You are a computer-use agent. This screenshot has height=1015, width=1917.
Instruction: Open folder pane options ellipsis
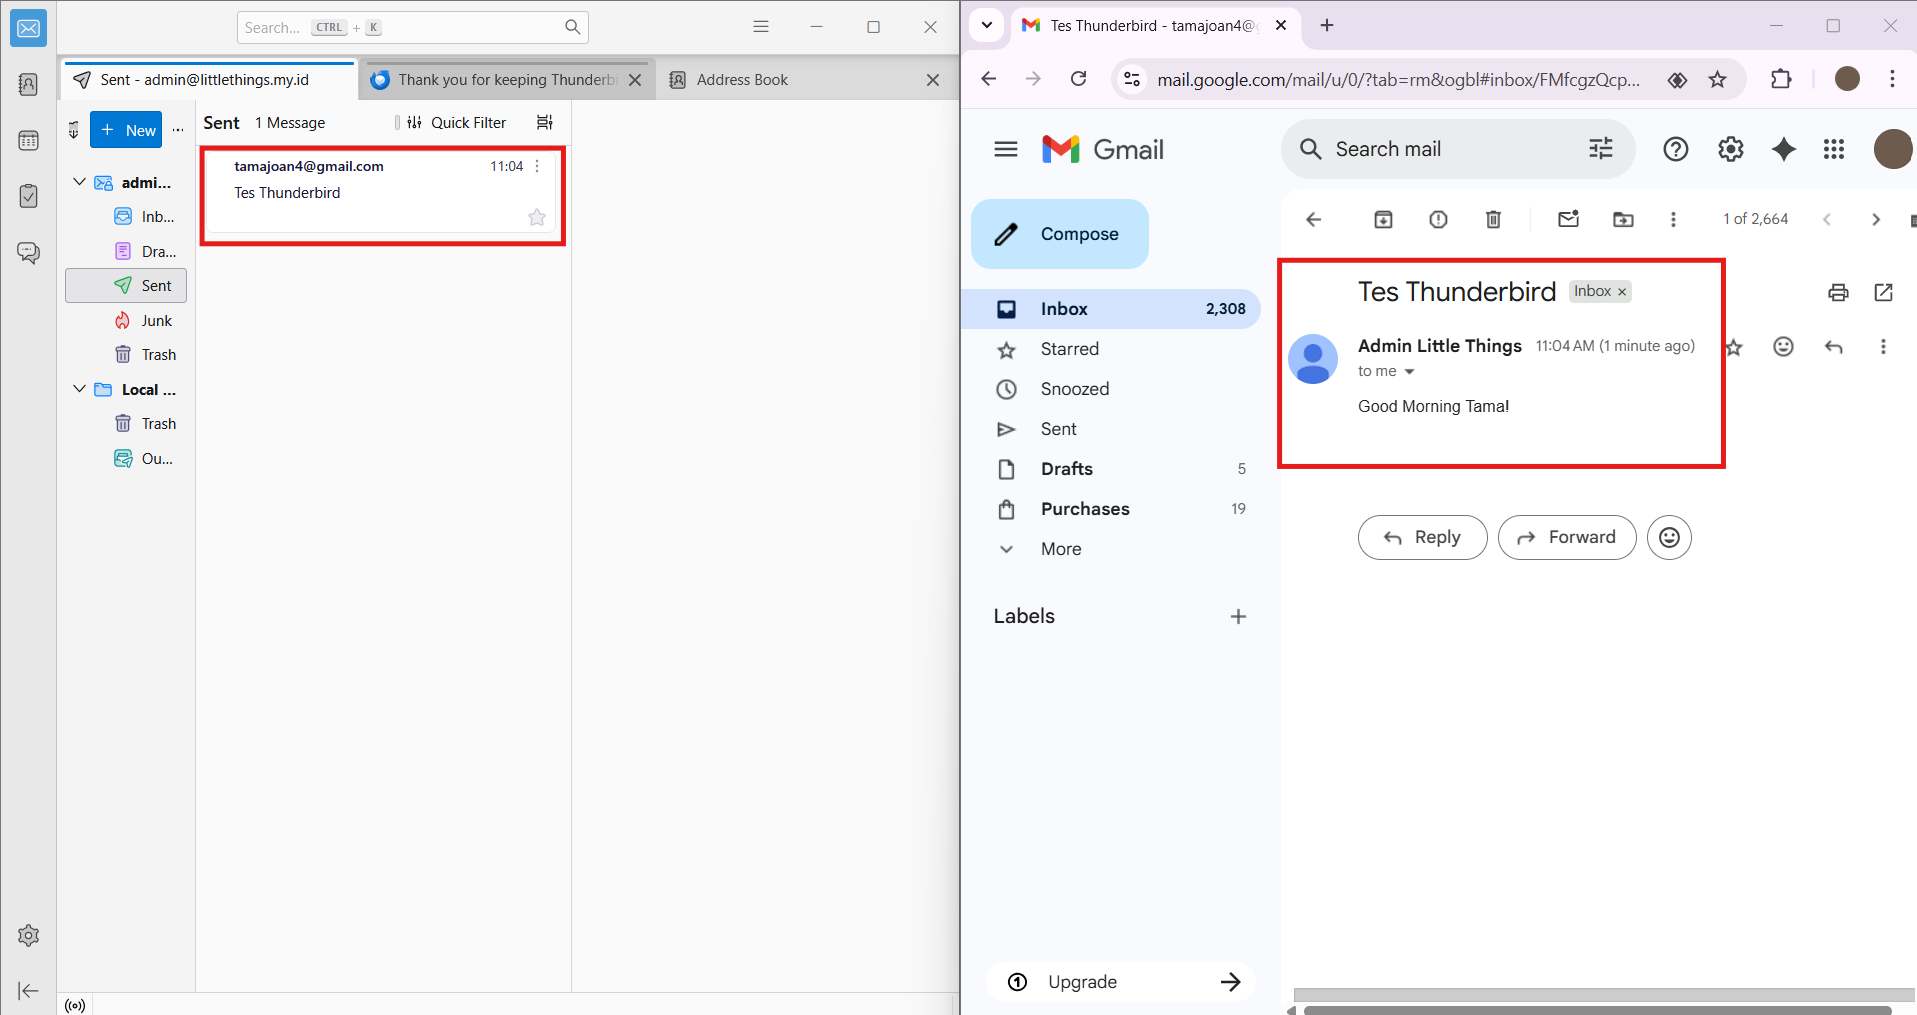[x=178, y=129]
